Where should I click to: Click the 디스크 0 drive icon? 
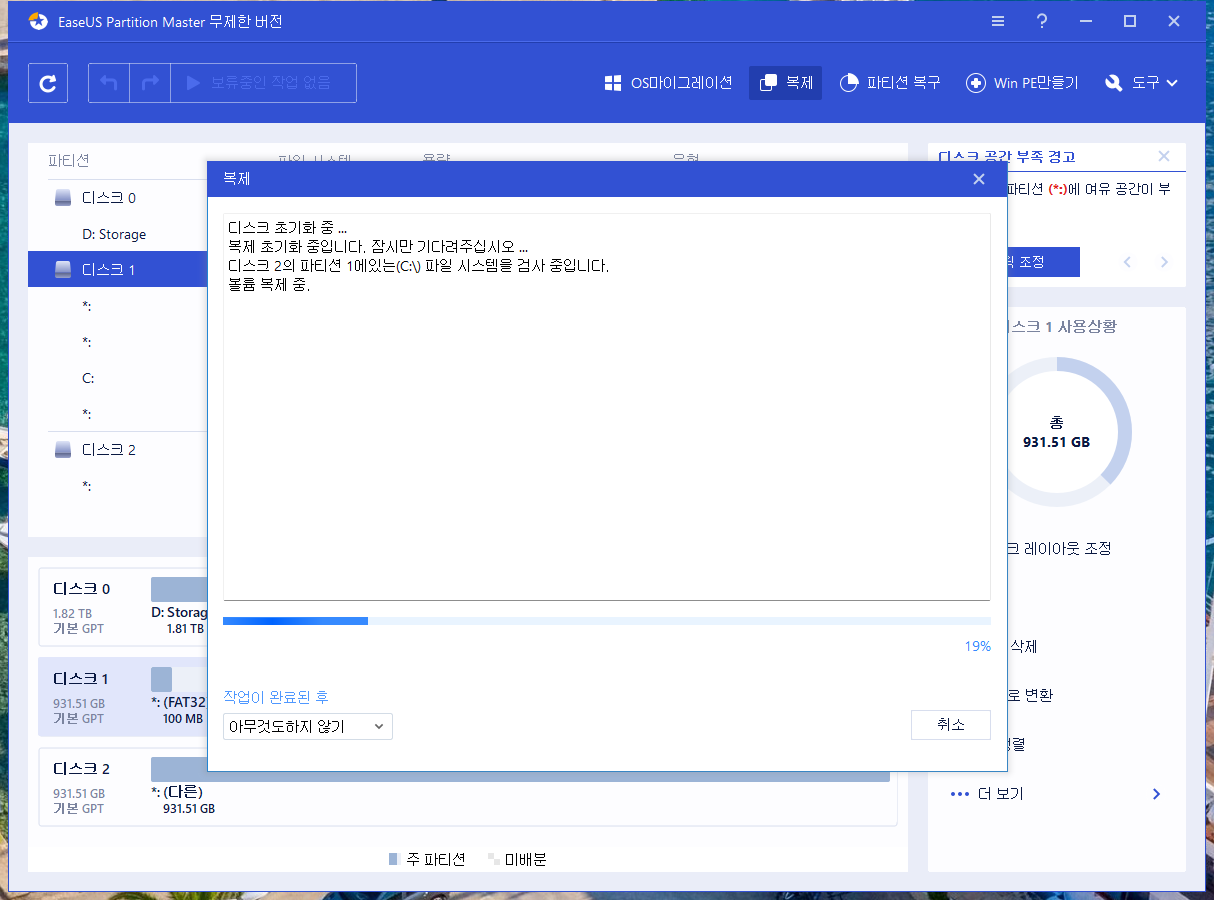(x=63, y=198)
